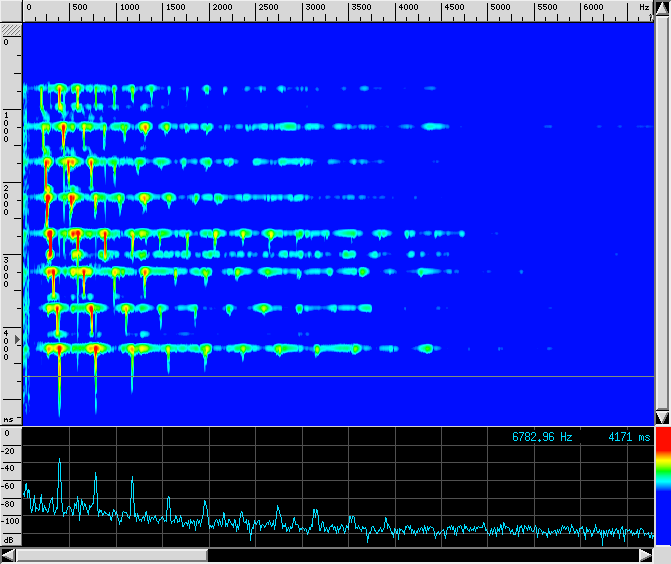This screenshot has height=564, width=671.
Task: Click the empty horizontal scrollbar track right of thumb
Action: (430, 554)
